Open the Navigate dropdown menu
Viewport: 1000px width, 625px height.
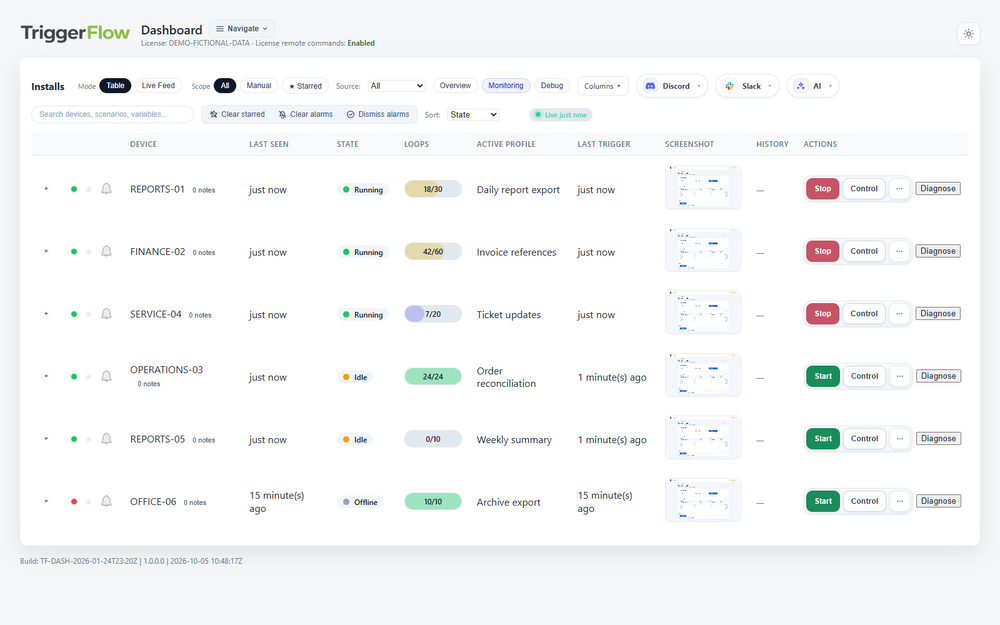coord(242,29)
